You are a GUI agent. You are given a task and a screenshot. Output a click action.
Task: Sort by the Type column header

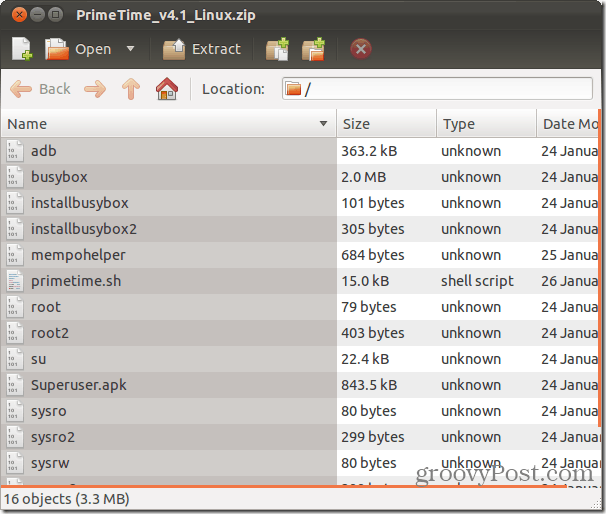(487, 124)
